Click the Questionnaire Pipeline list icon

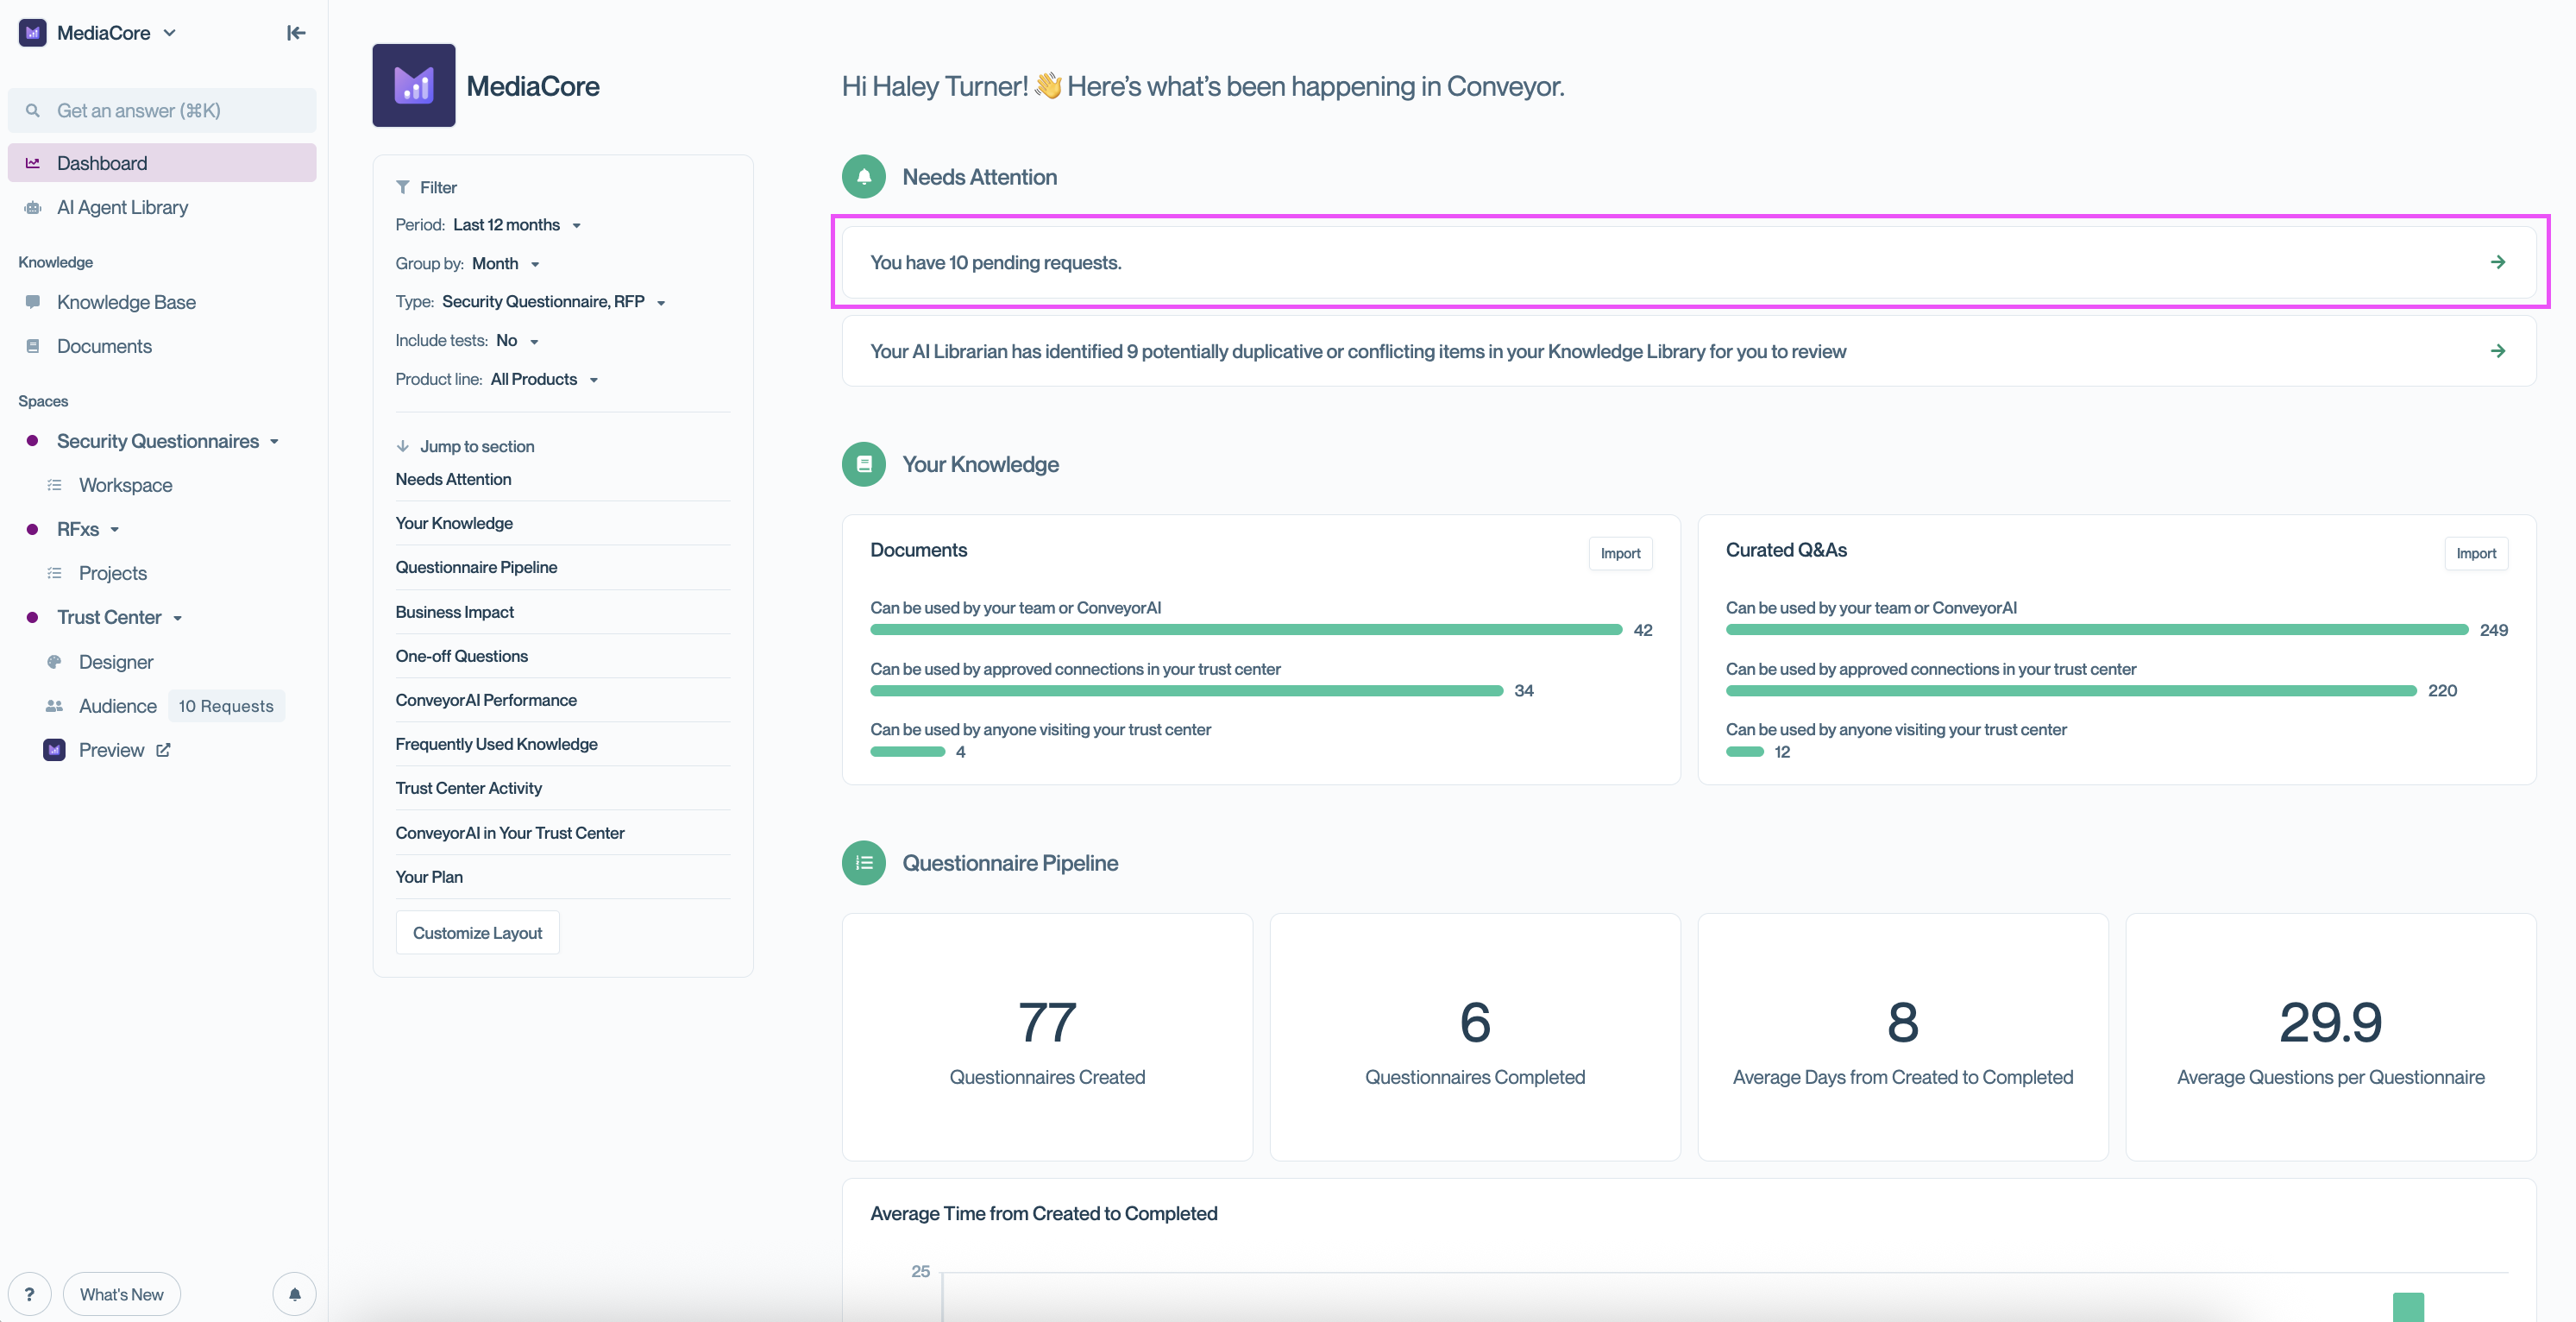(863, 863)
